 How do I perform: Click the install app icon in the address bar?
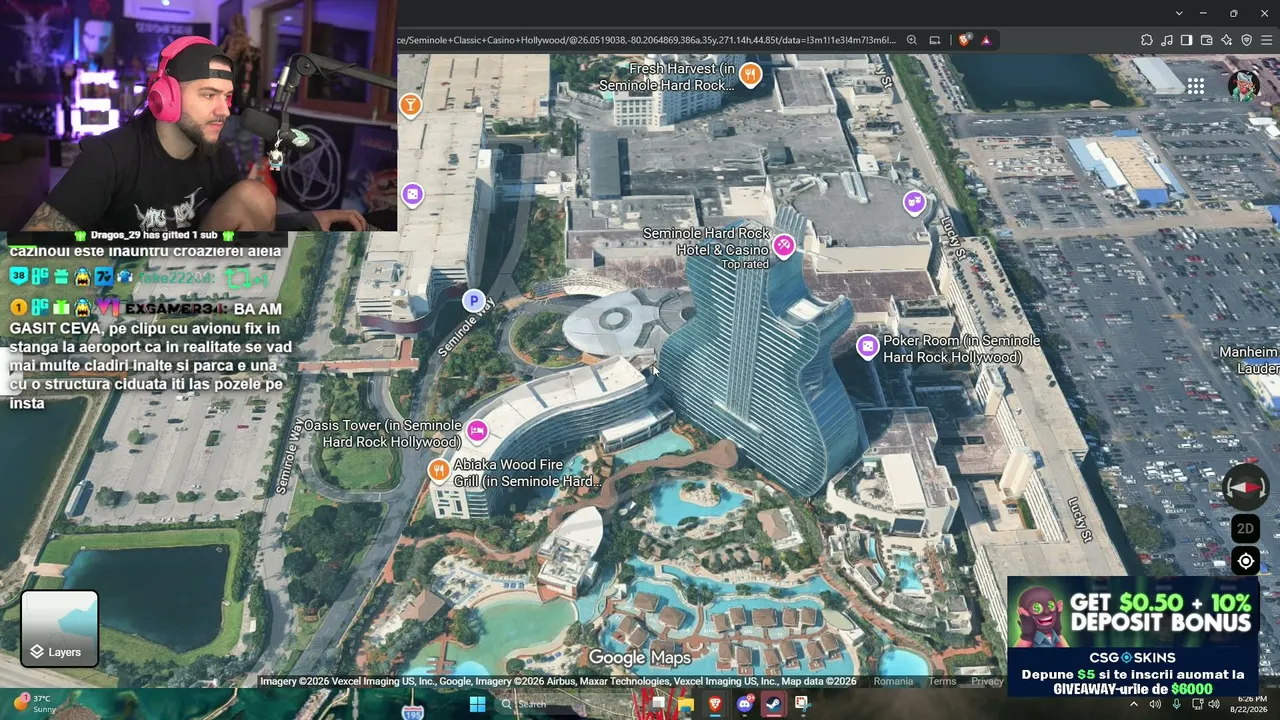935,40
